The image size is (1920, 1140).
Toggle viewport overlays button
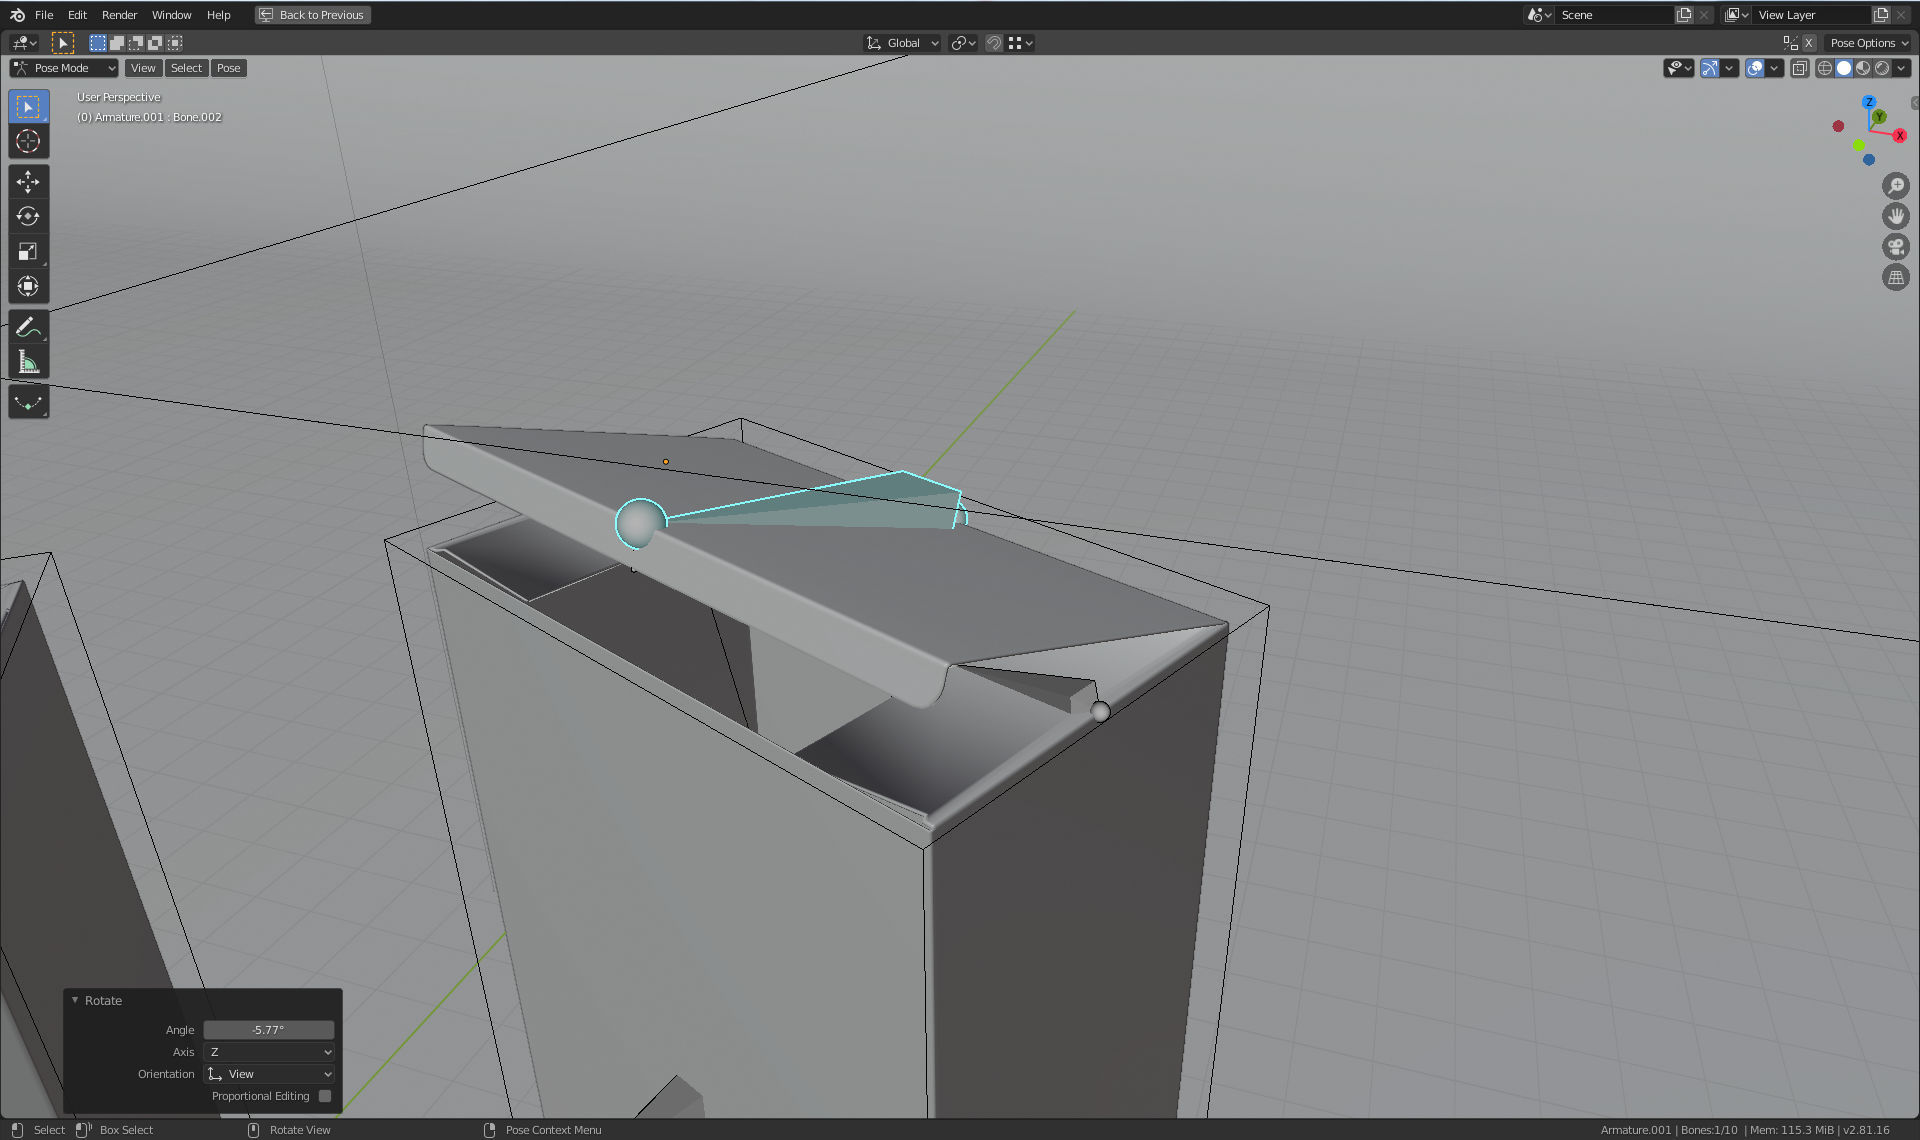coord(1755,68)
